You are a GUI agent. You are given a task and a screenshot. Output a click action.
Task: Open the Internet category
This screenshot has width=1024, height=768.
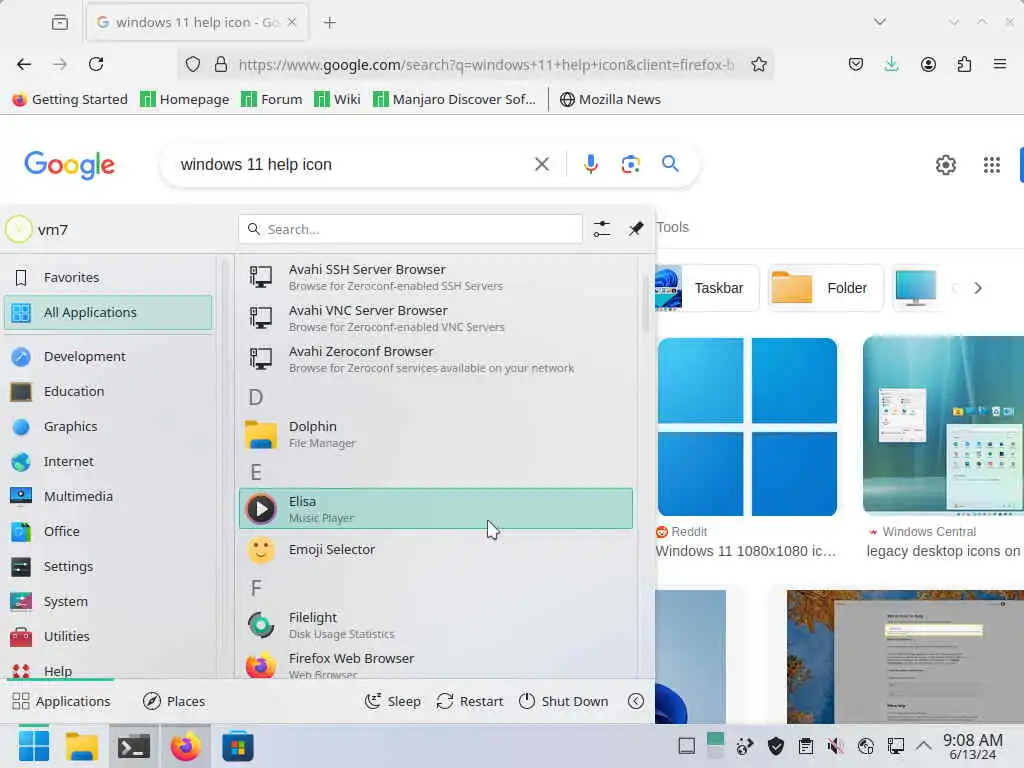pos(108,462)
